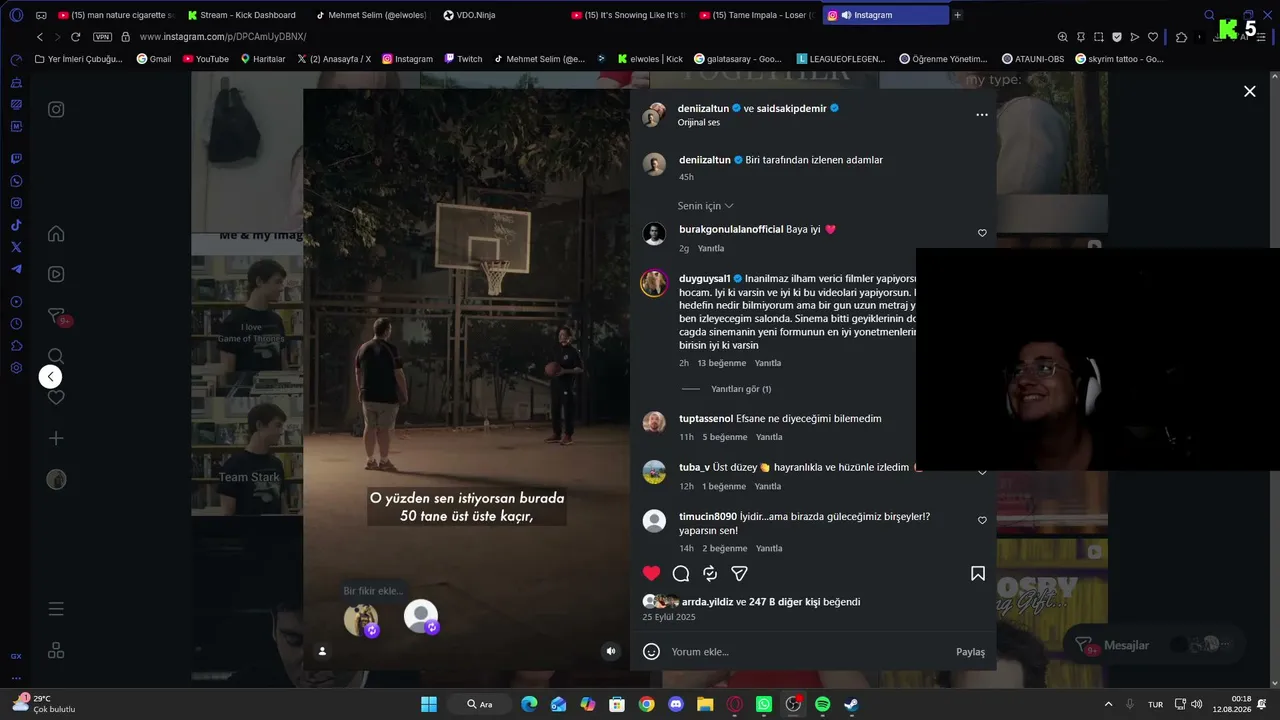Show hidden system tray icons chevron

[1108, 704]
